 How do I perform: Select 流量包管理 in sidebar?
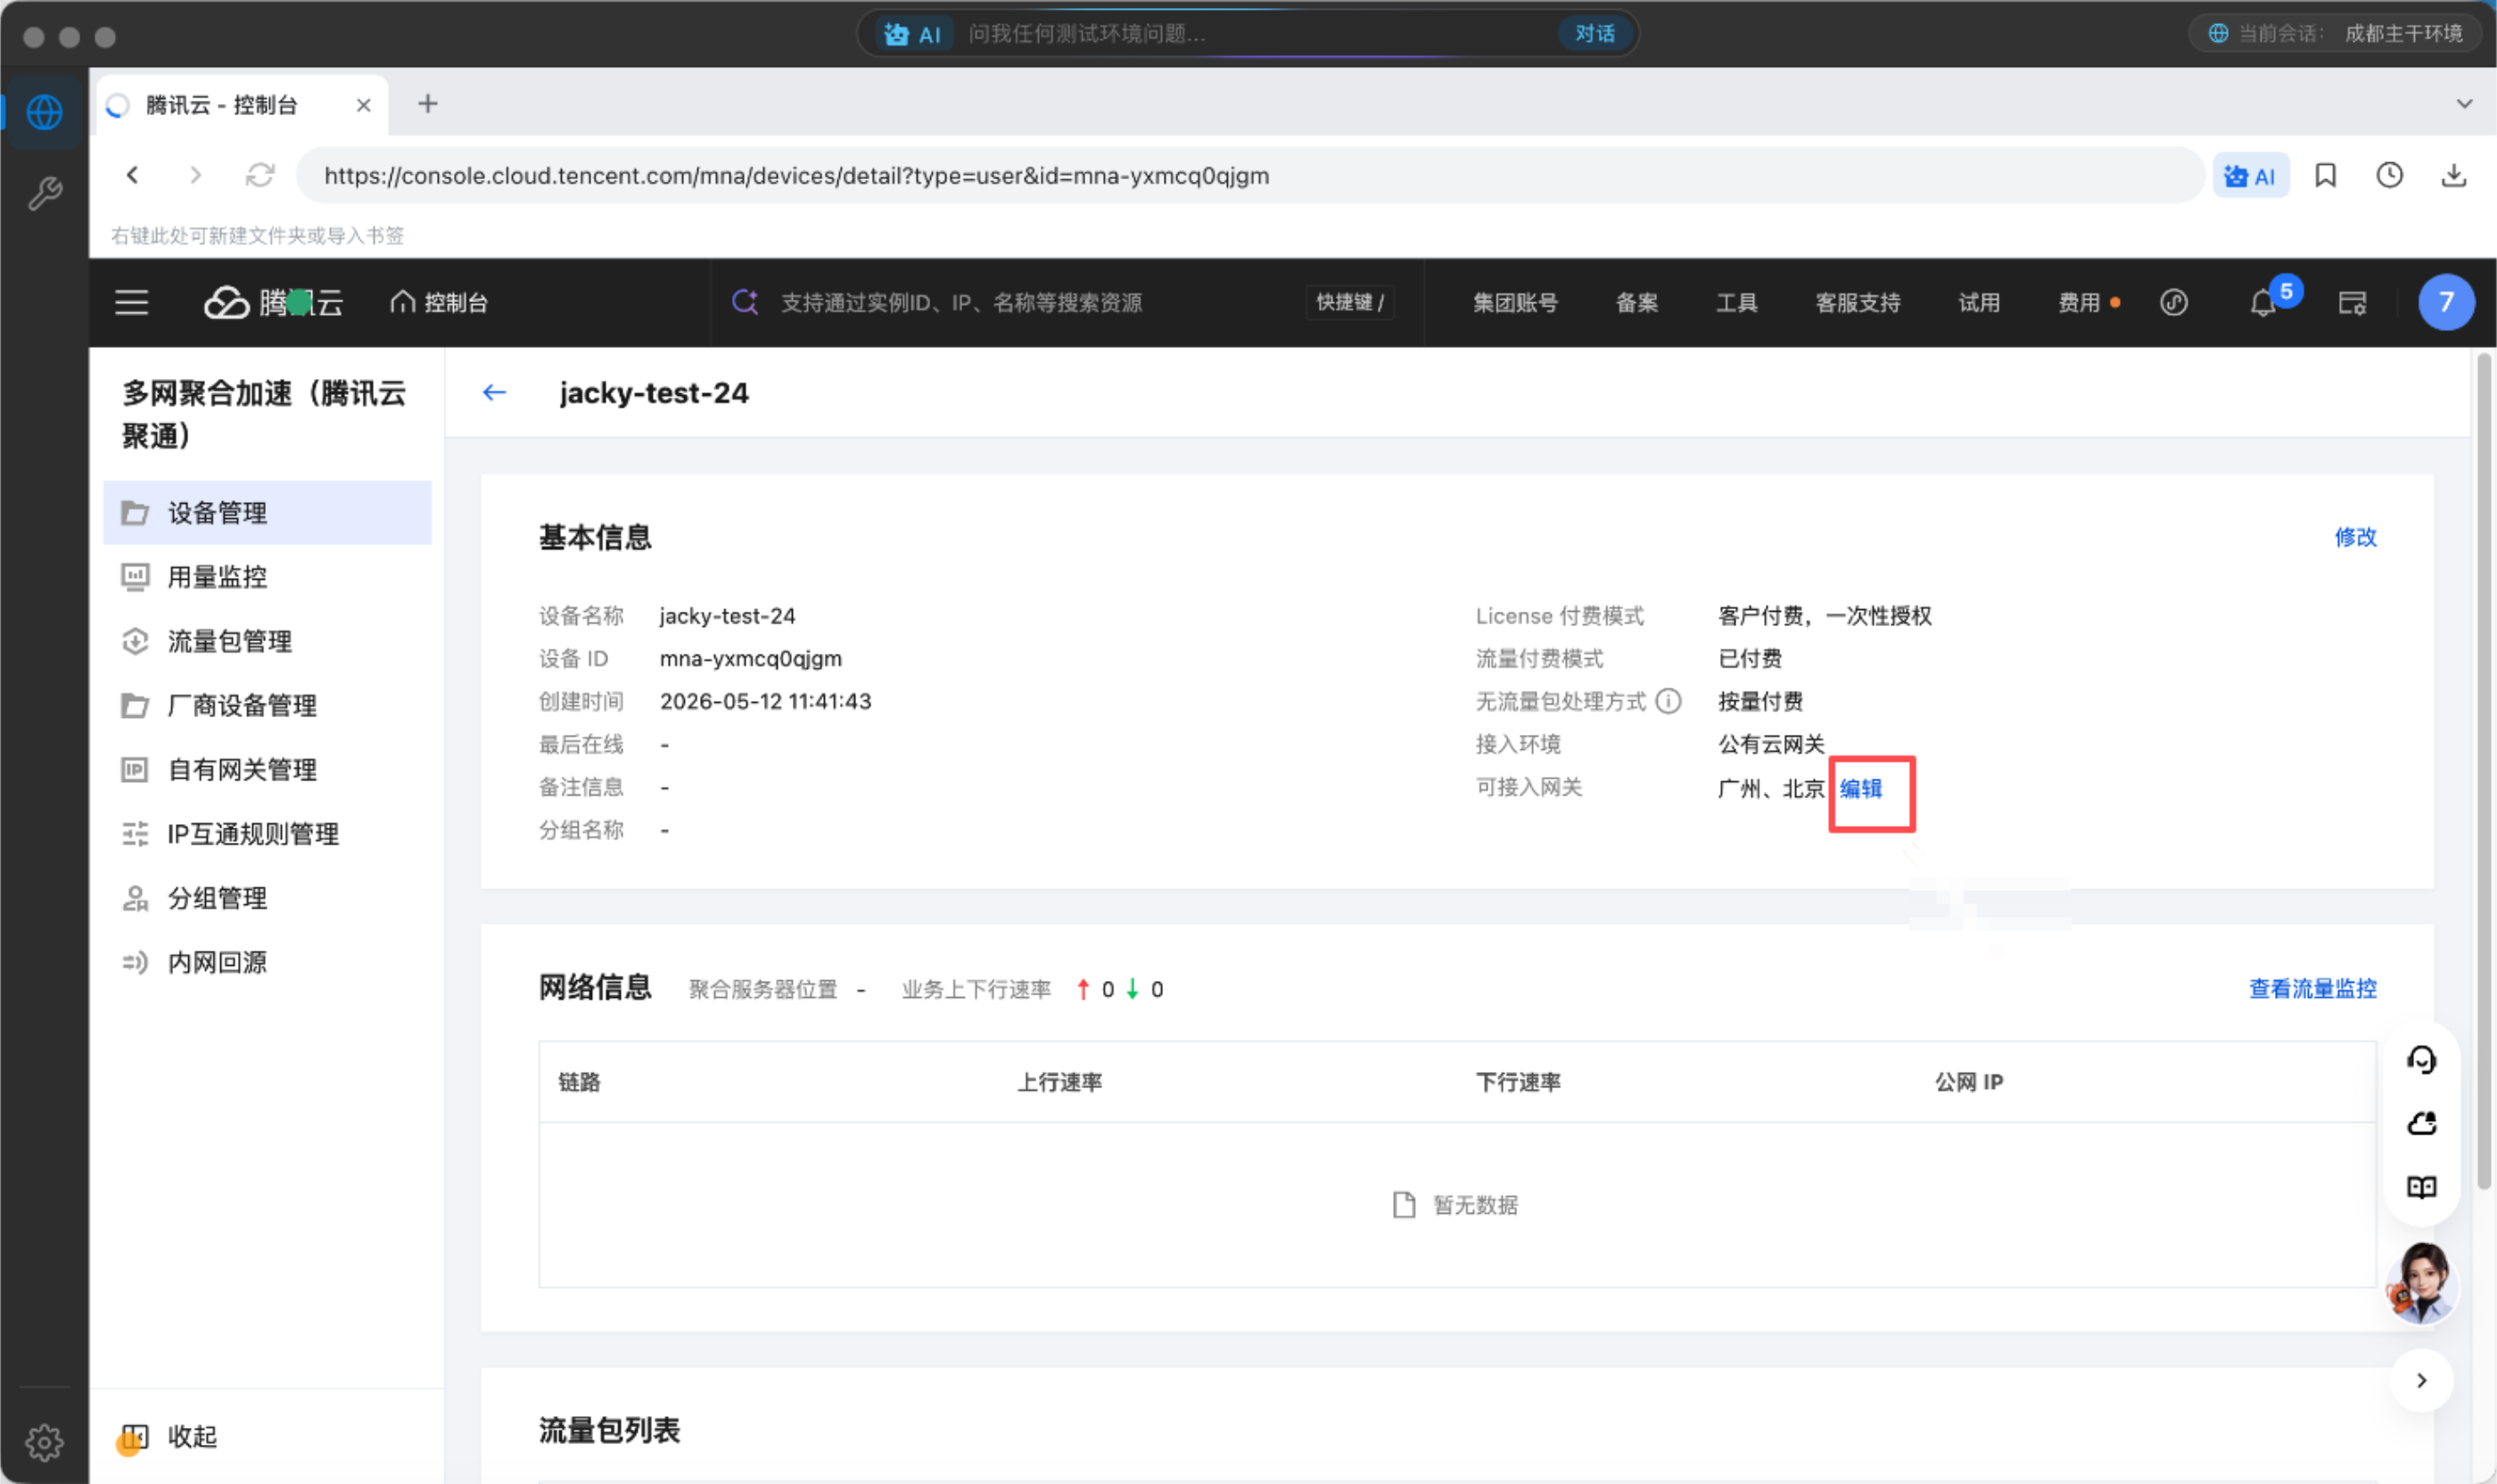[x=267, y=641]
